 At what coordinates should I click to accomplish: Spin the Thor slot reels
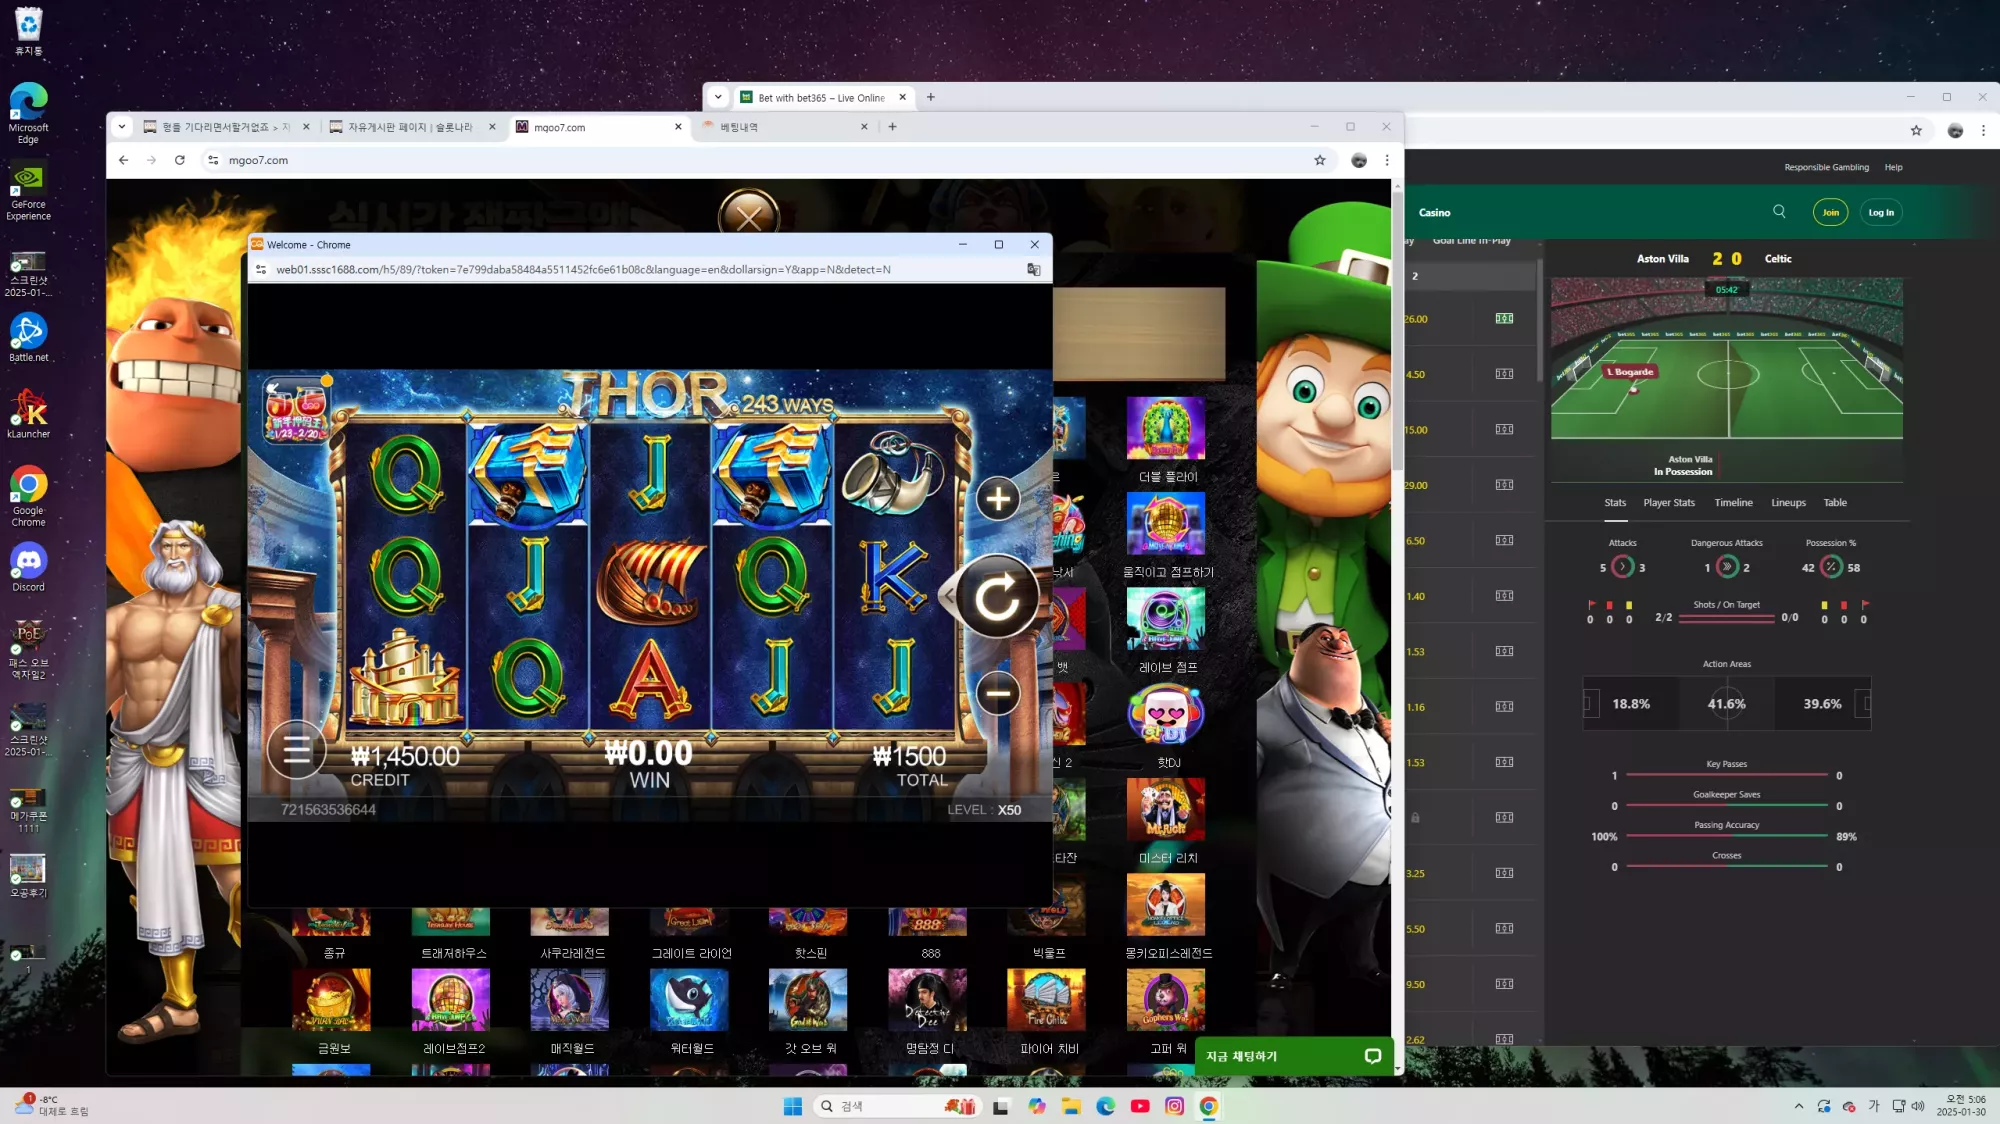click(997, 597)
